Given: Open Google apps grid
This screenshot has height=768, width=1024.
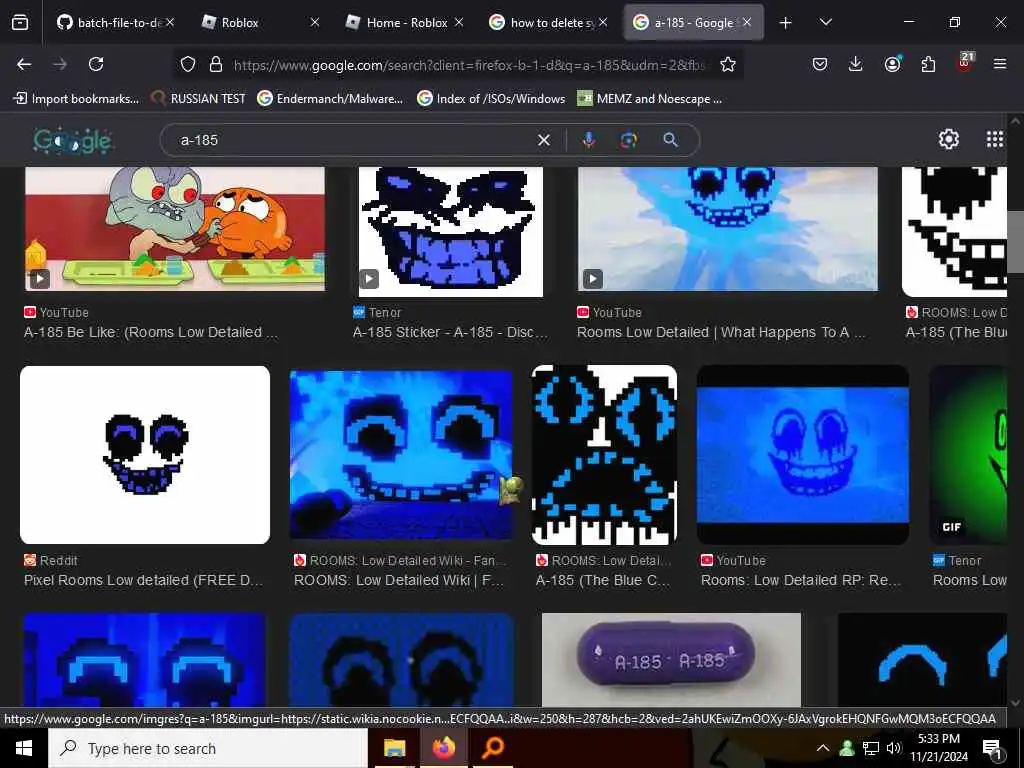Looking at the screenshot, I should point(994,139).
